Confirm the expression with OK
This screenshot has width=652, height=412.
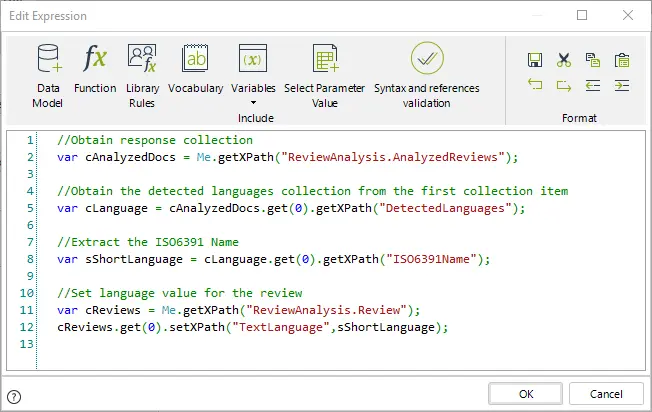pyautogui.click(x=526, y=394)
